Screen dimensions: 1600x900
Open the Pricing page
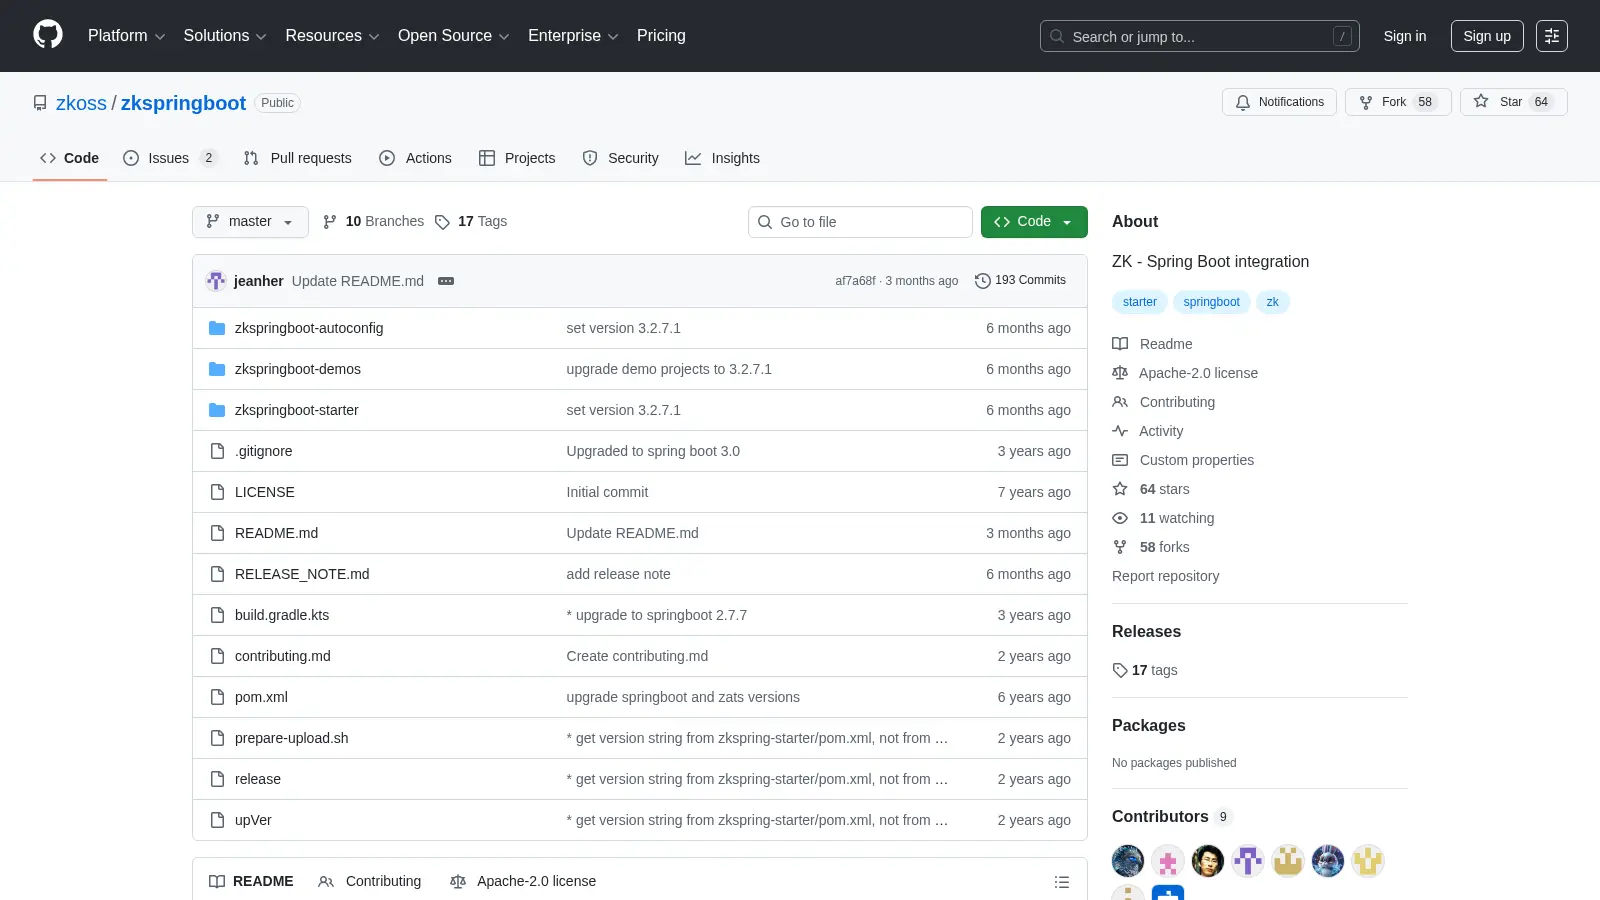(661, 36)
